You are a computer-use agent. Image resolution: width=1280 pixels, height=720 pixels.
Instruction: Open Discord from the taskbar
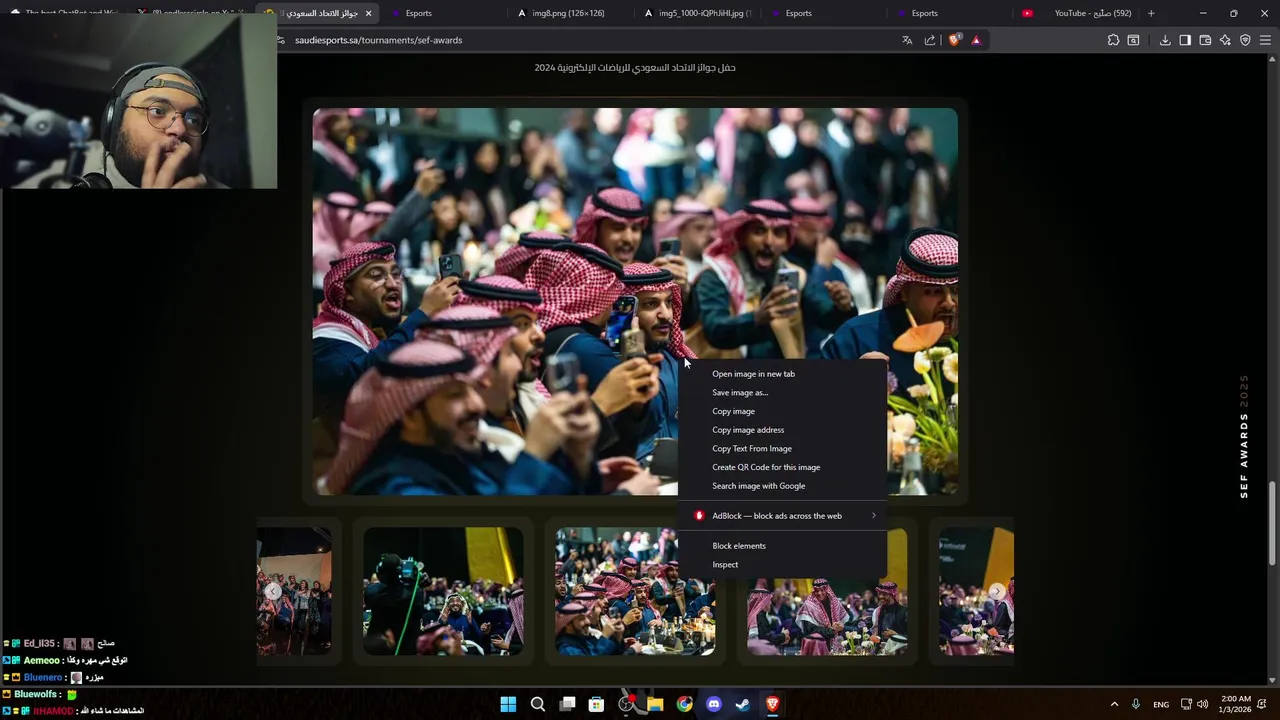[x=714, y=704]
